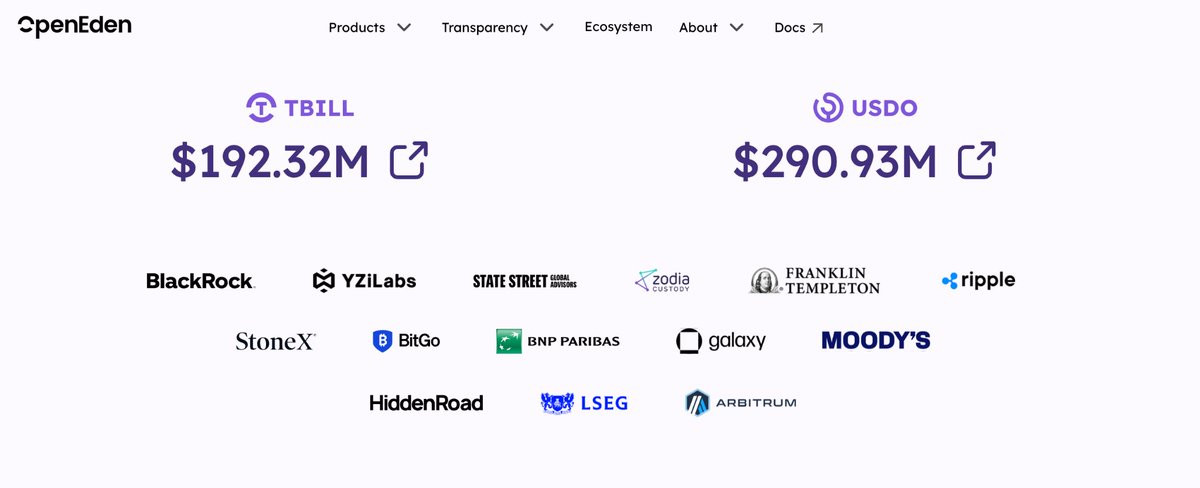Image resolution: width=1200 pixels, height=488 pixels.
Task: Click the Arbitrum logo
Action: pos(741,403)
